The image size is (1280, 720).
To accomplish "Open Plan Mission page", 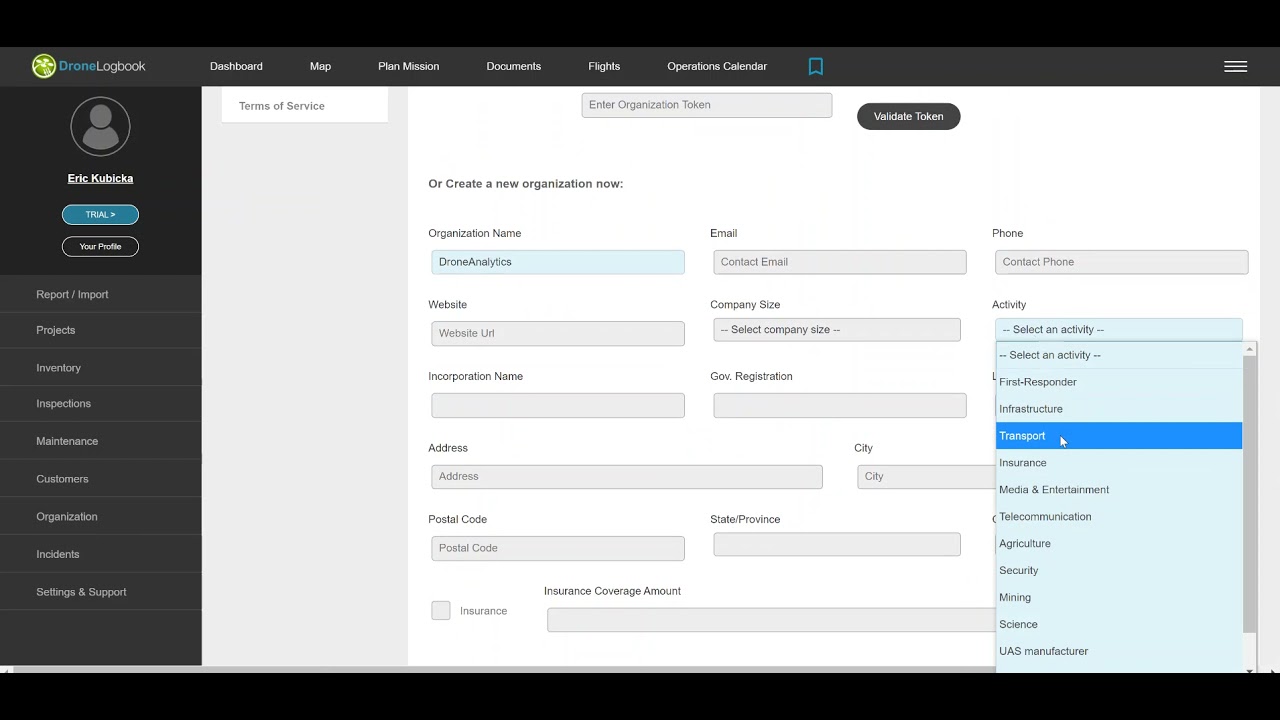I will [408, 66].
